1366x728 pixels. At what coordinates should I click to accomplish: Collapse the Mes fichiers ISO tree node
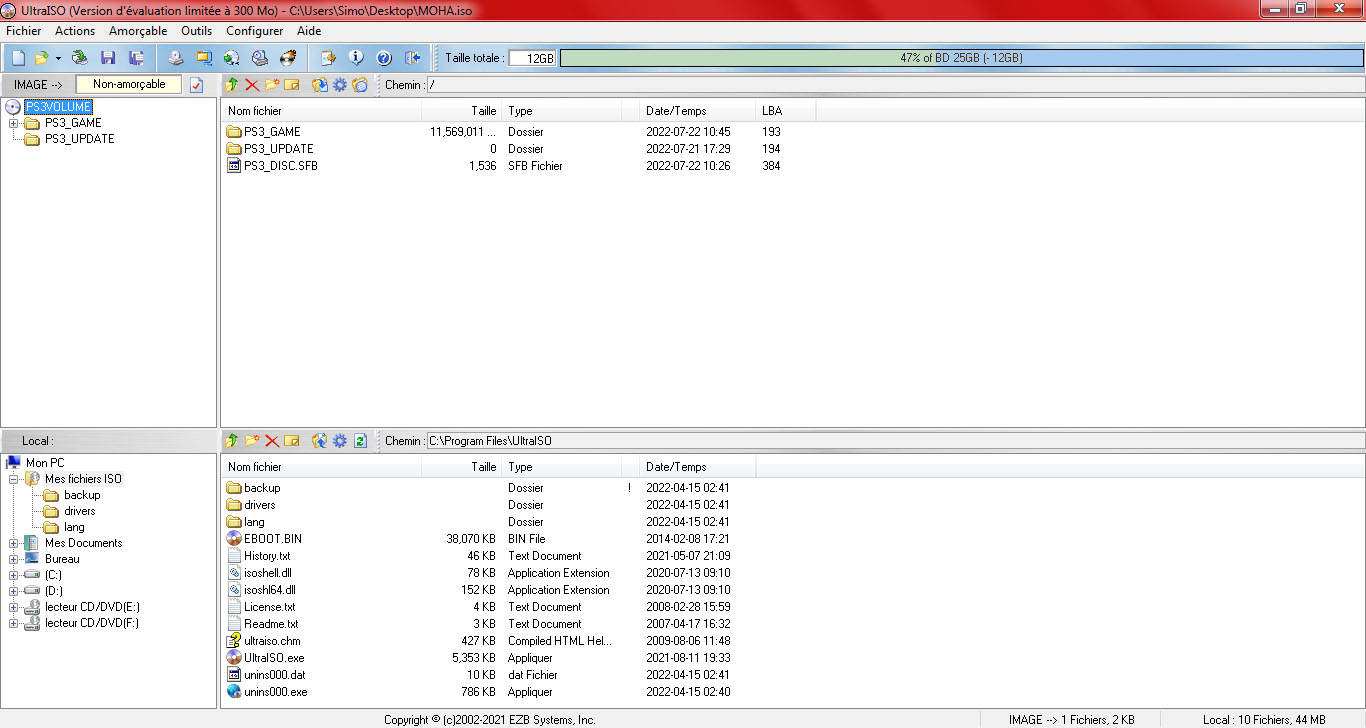click(14, 479)
